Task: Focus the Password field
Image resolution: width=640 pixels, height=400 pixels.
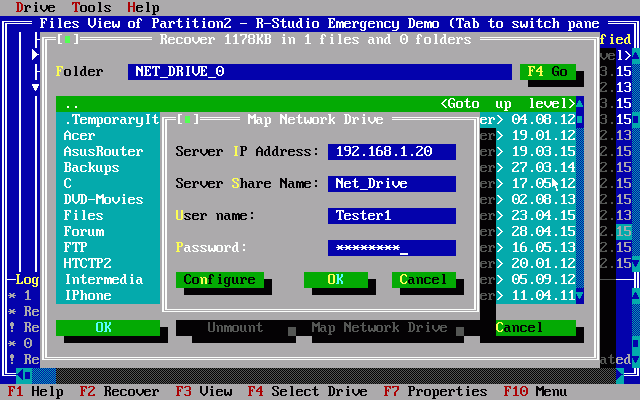Action: coord(392,248)
